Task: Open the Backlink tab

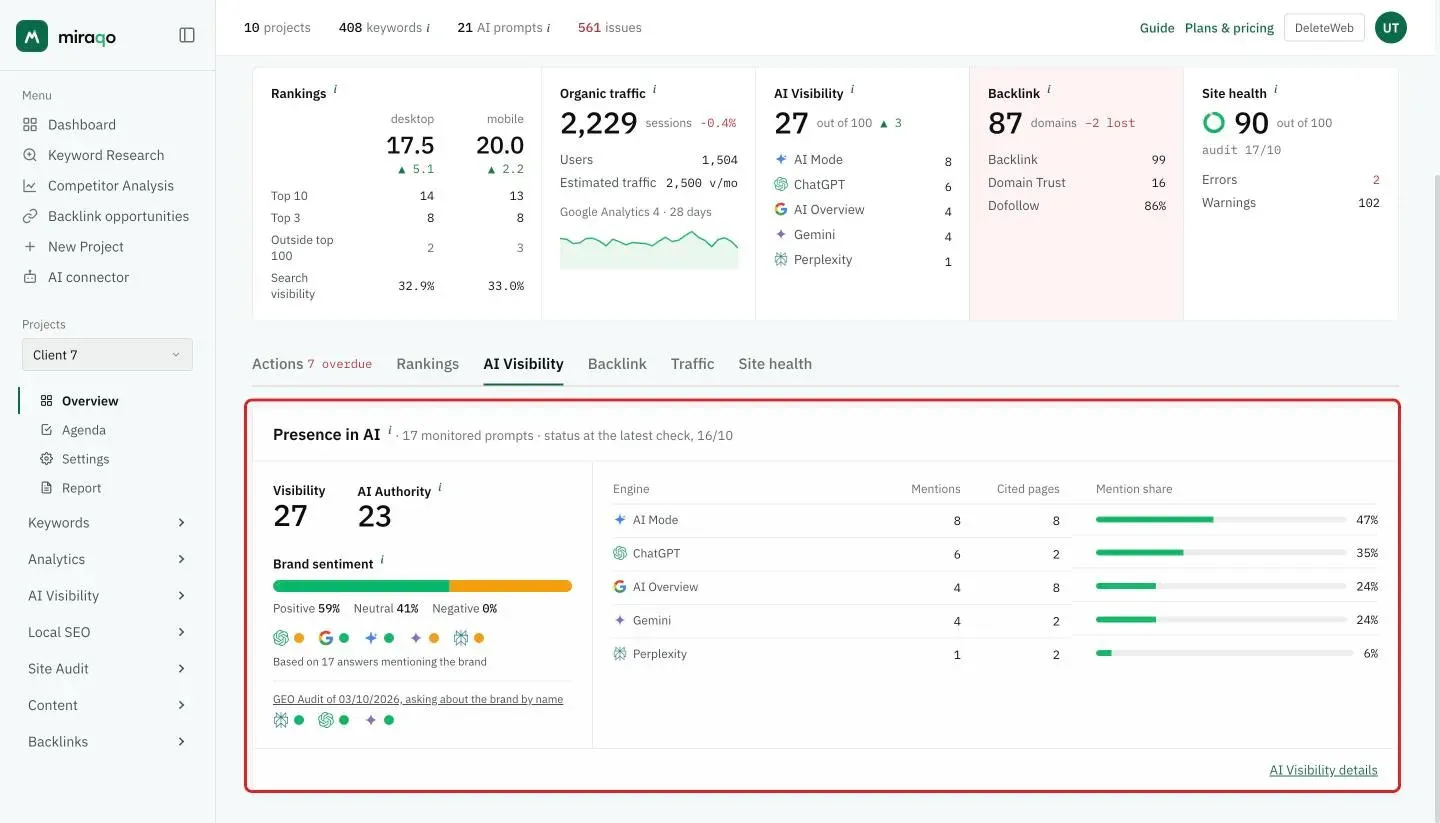Action: 617,364
